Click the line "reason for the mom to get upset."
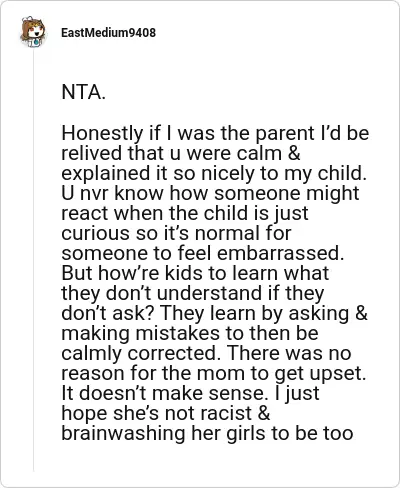400x488 pixels. tap(214, 374)
